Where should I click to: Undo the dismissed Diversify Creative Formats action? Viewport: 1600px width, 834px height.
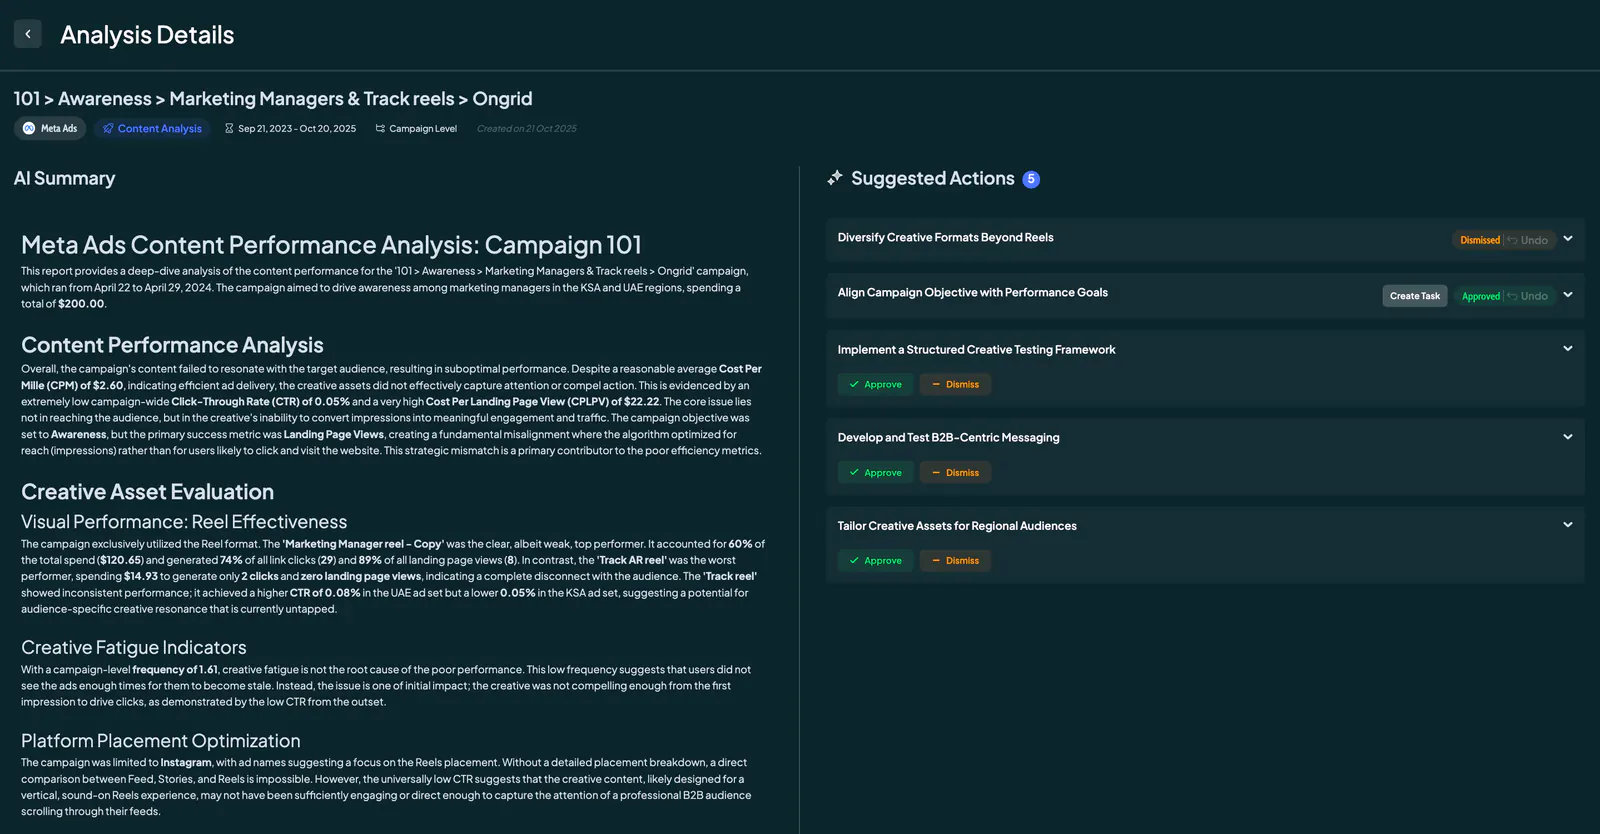click(x=1528, y=240)
